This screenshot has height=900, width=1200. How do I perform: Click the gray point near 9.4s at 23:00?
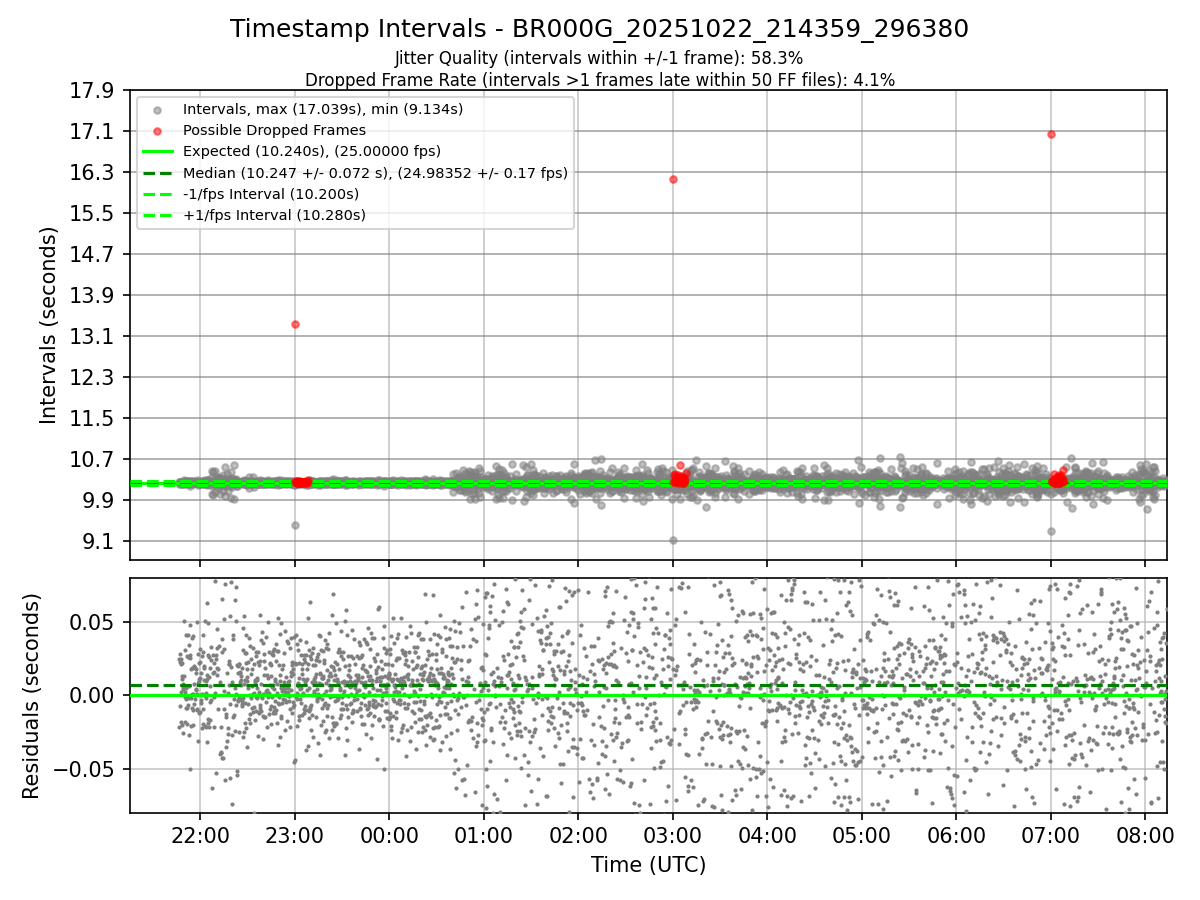[x=295, y=525]
